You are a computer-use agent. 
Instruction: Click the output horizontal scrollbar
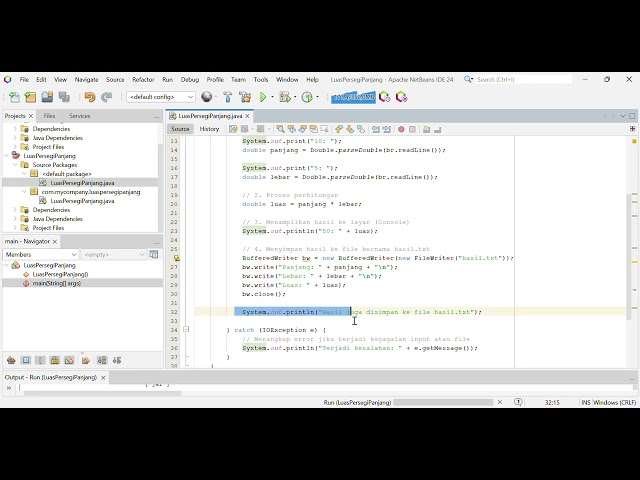pyautogui.click(x=102, y=393)
